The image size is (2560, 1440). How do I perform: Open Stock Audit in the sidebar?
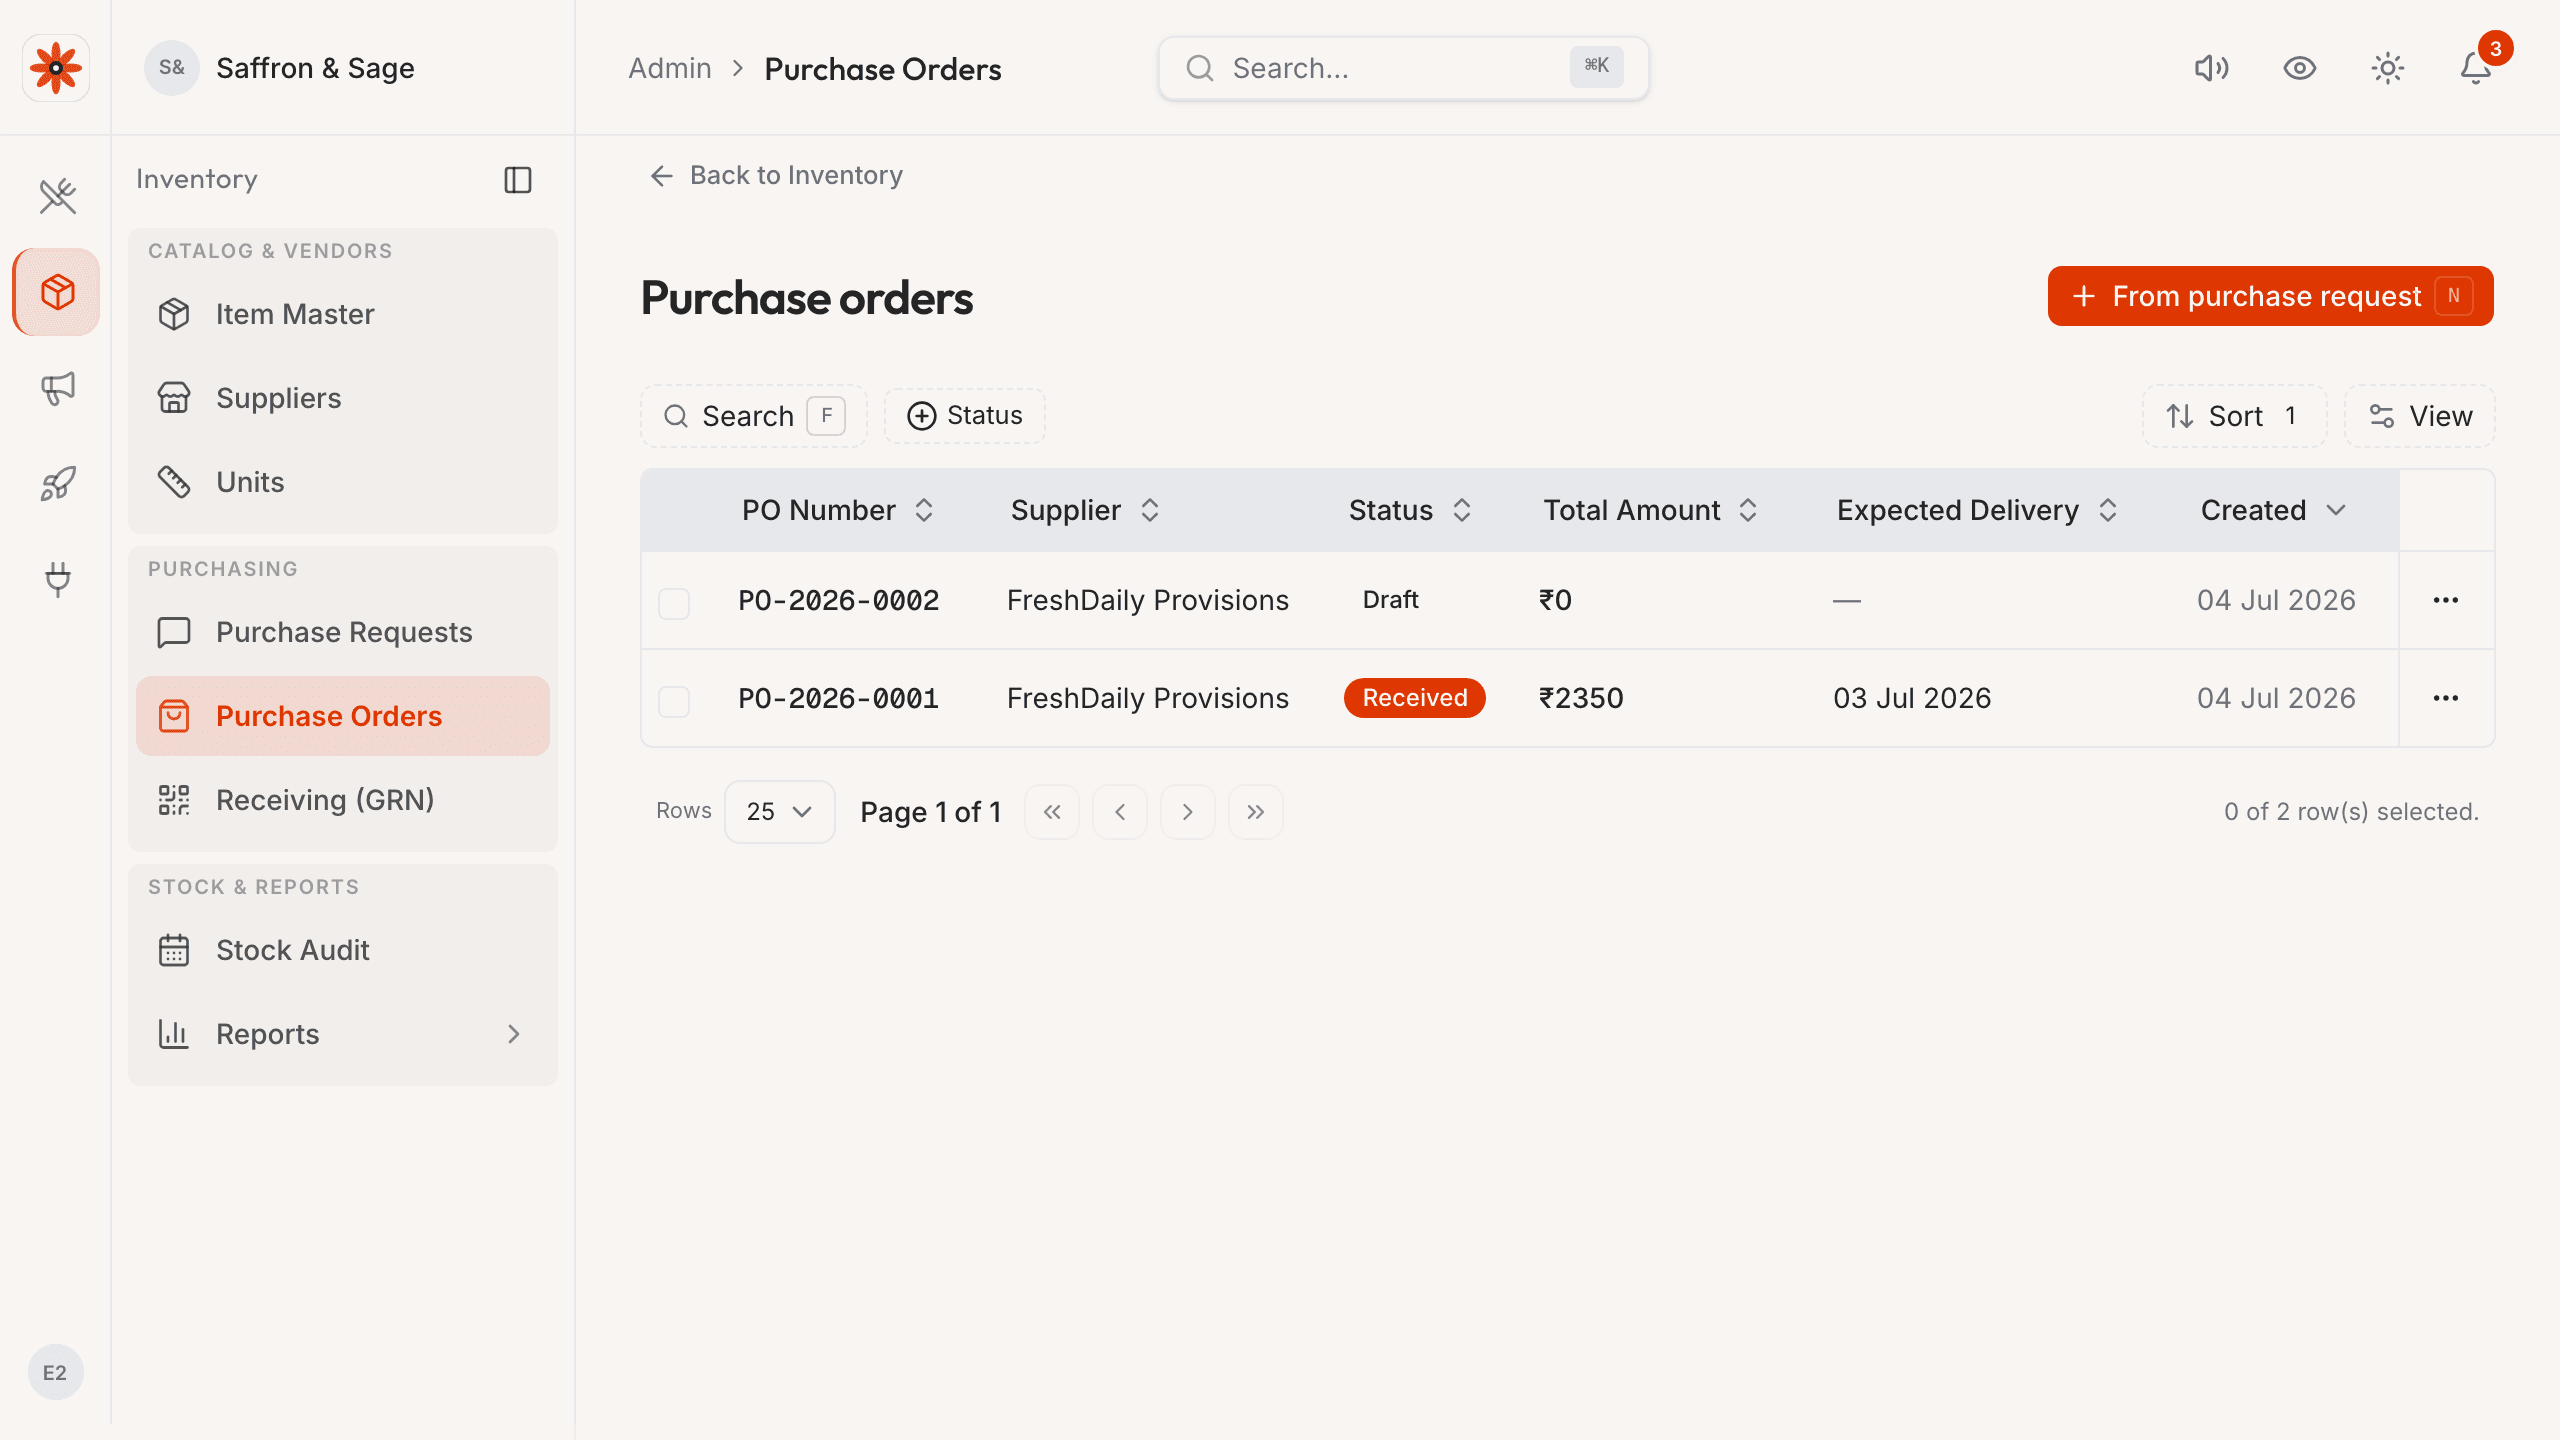(343, 950)
